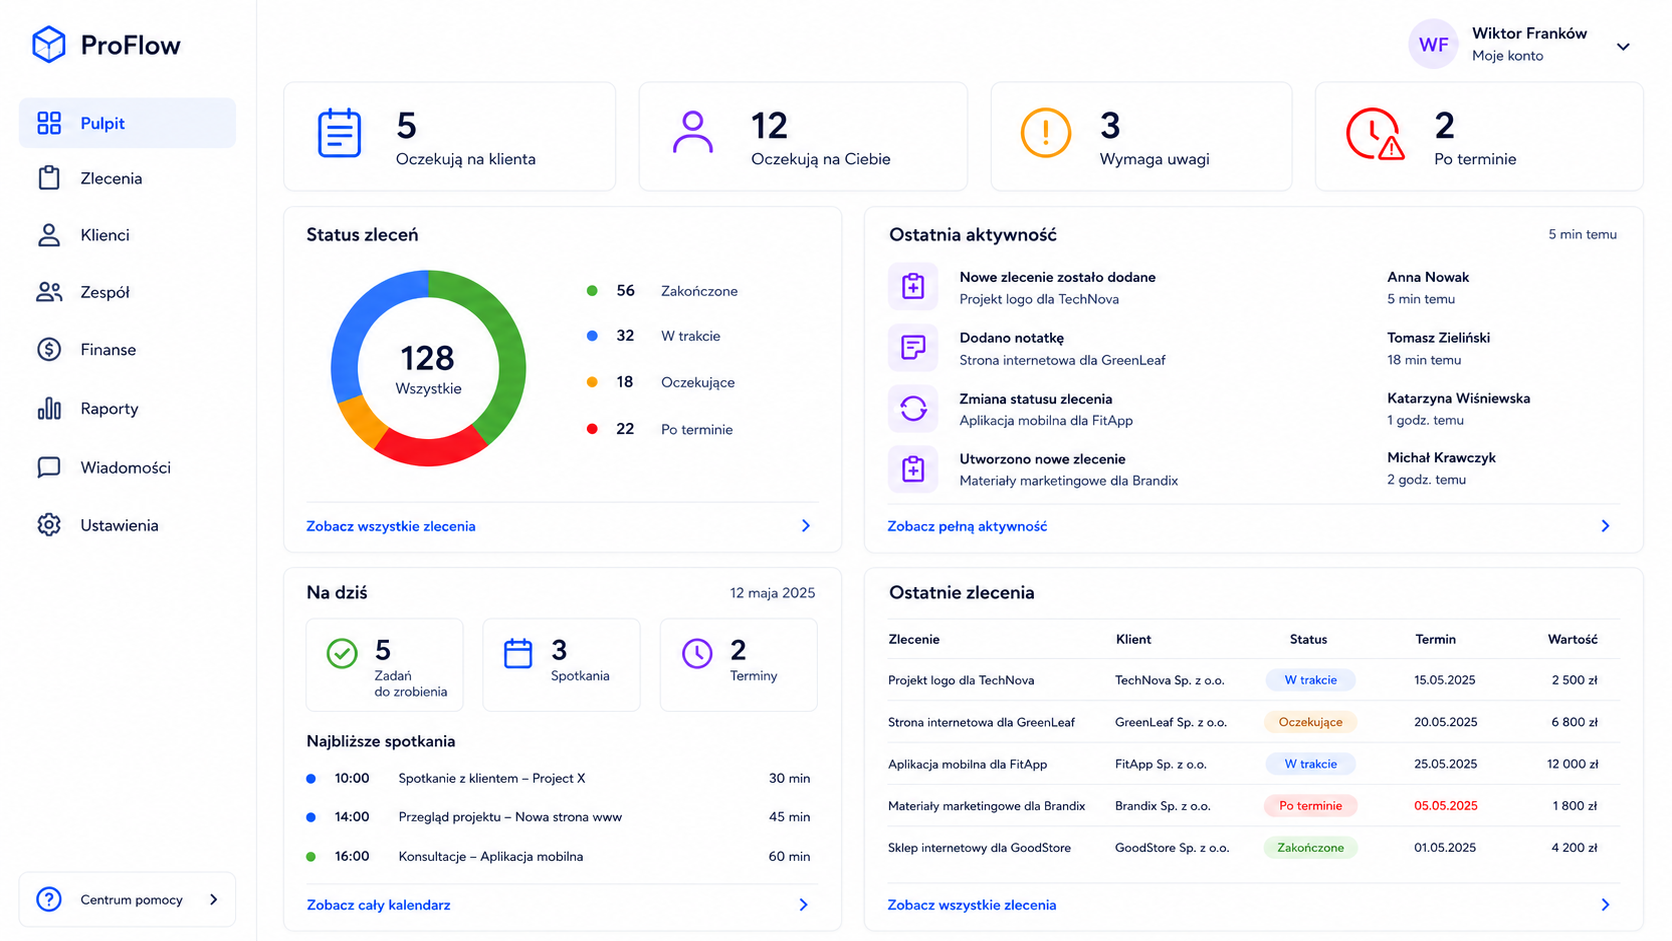Viewport: 1672px width, 941px height.
Task: Click the purple clock icon for Terminy
Action: coord(697,654)
